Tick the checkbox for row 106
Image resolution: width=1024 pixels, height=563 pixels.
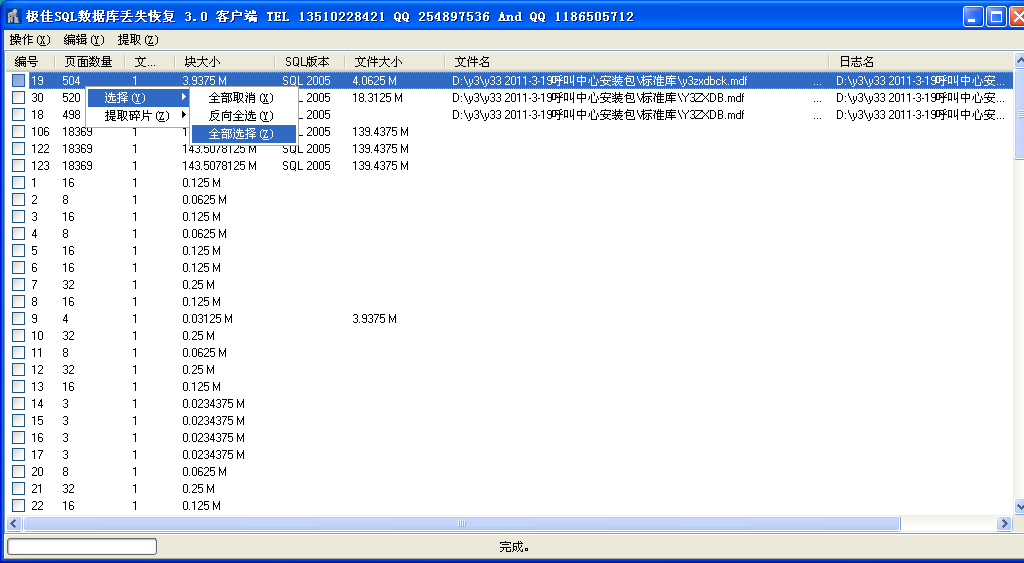(18, 131)
